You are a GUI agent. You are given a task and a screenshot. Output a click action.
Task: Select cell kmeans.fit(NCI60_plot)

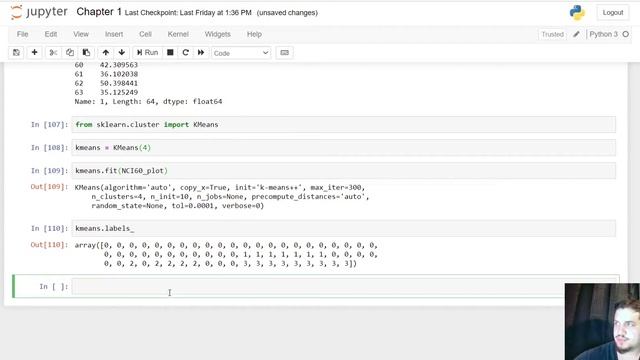[x=343, y=171]
